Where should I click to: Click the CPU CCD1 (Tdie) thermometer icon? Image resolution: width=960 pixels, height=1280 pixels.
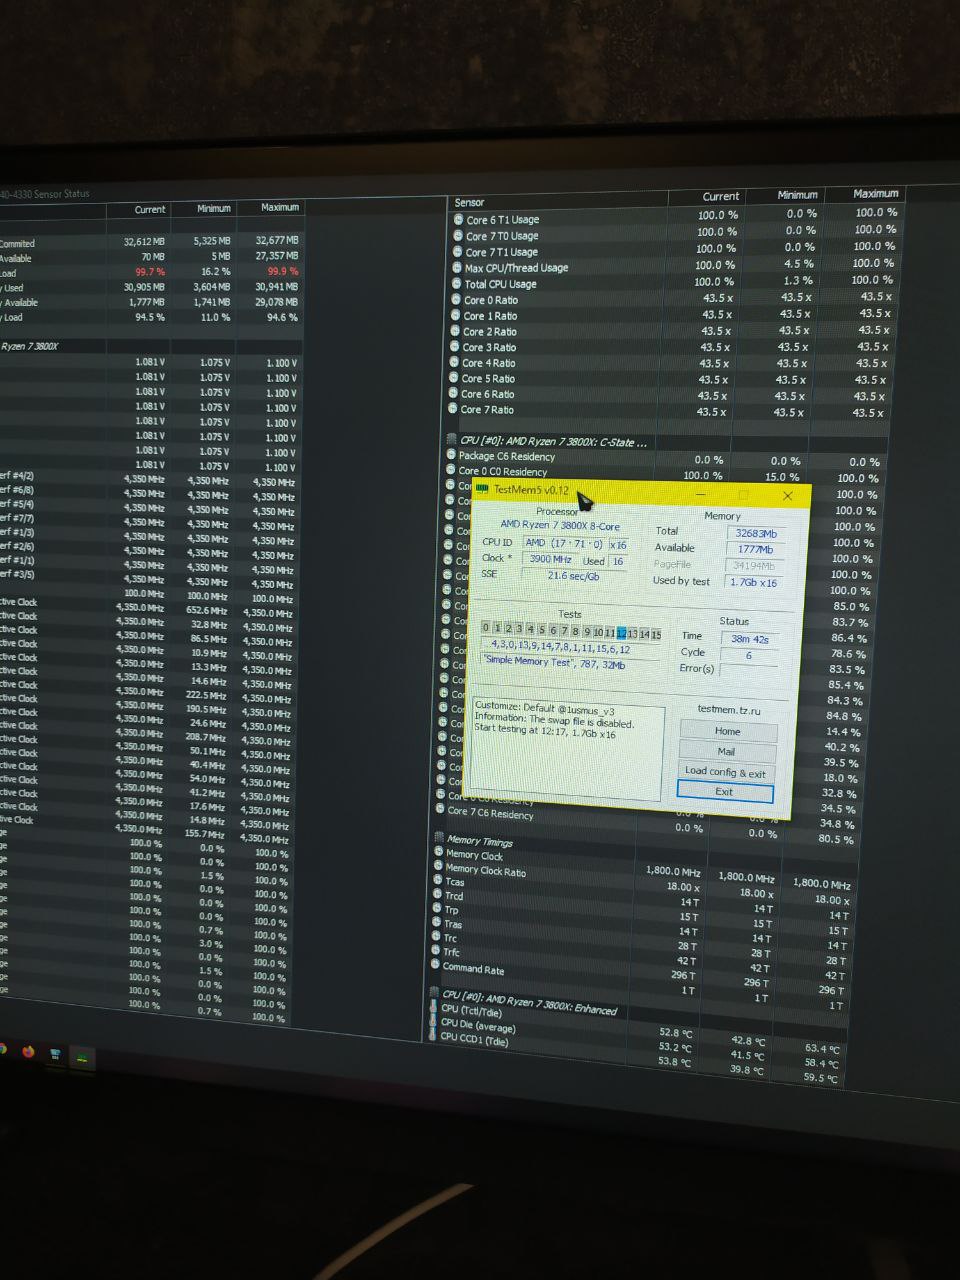432,1035
